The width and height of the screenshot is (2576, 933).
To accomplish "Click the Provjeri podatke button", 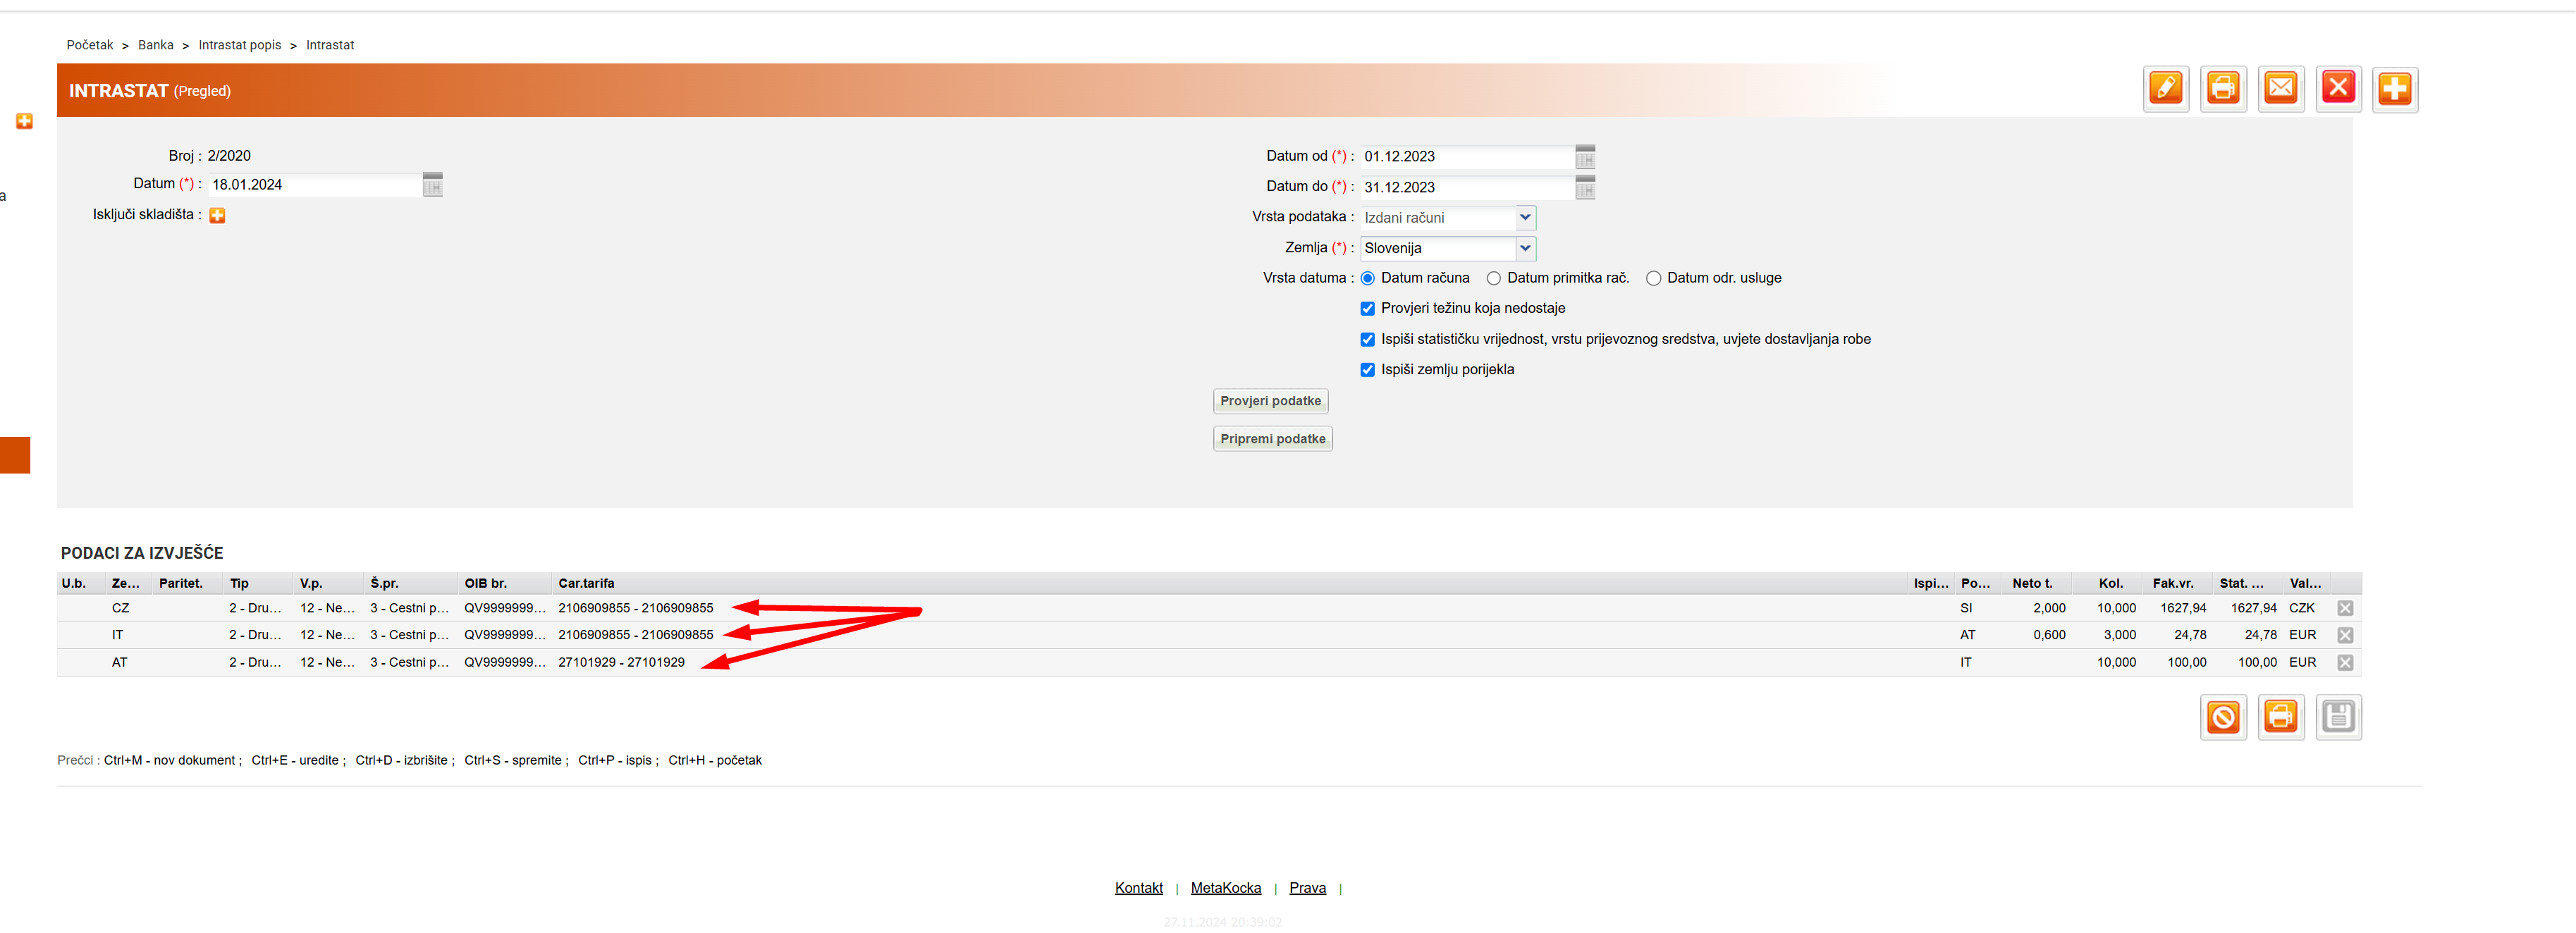I will pos(1270,401).
